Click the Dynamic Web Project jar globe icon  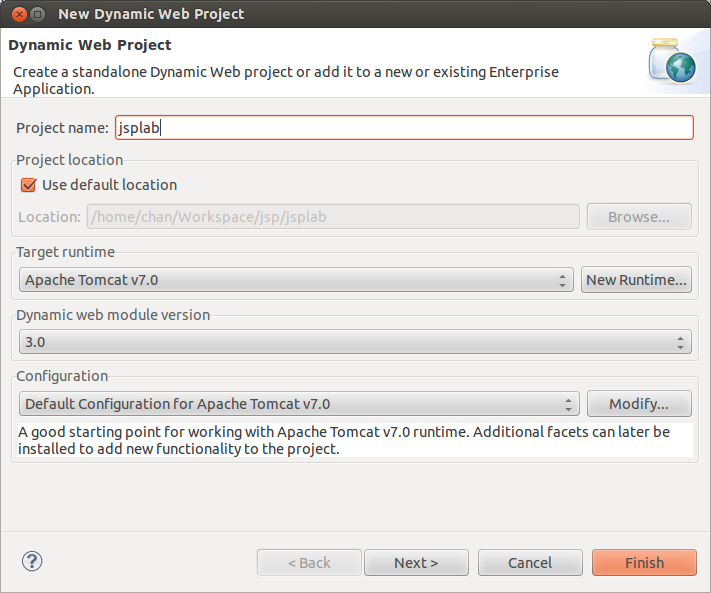[672, 61]
